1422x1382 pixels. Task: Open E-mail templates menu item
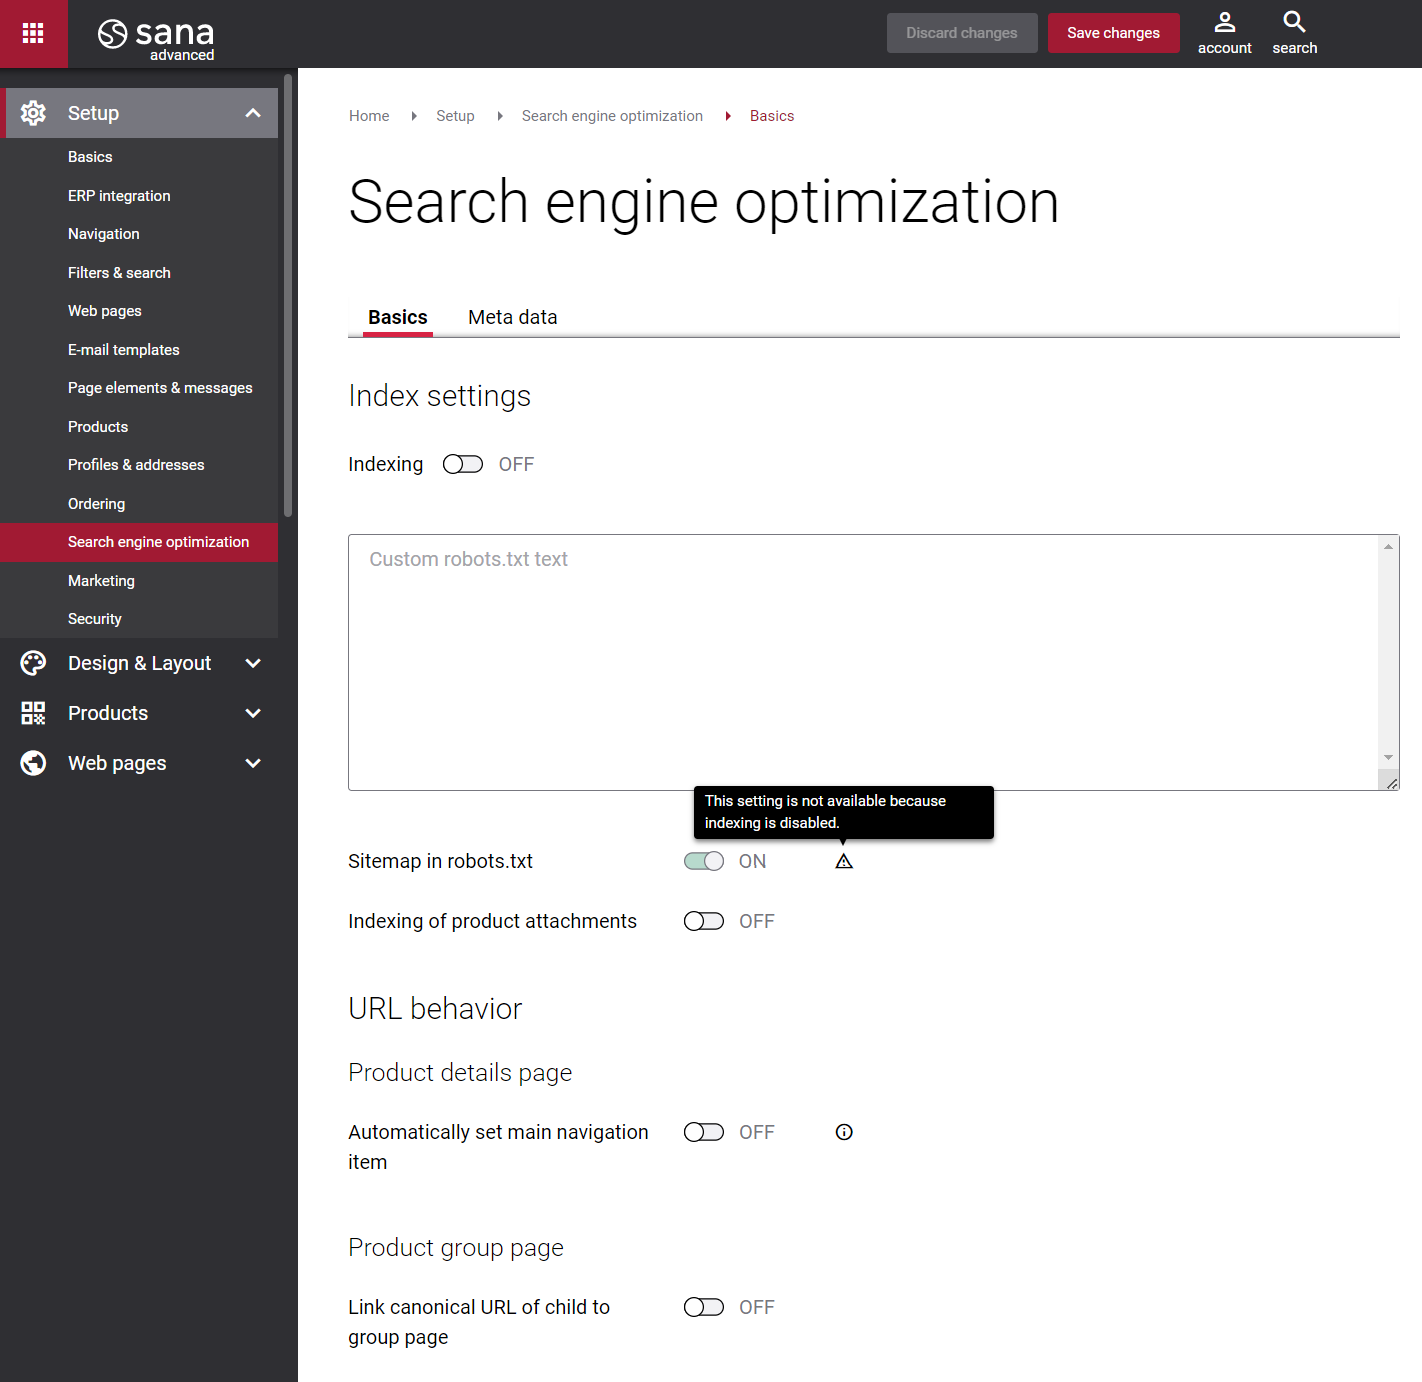pos(124,350)
